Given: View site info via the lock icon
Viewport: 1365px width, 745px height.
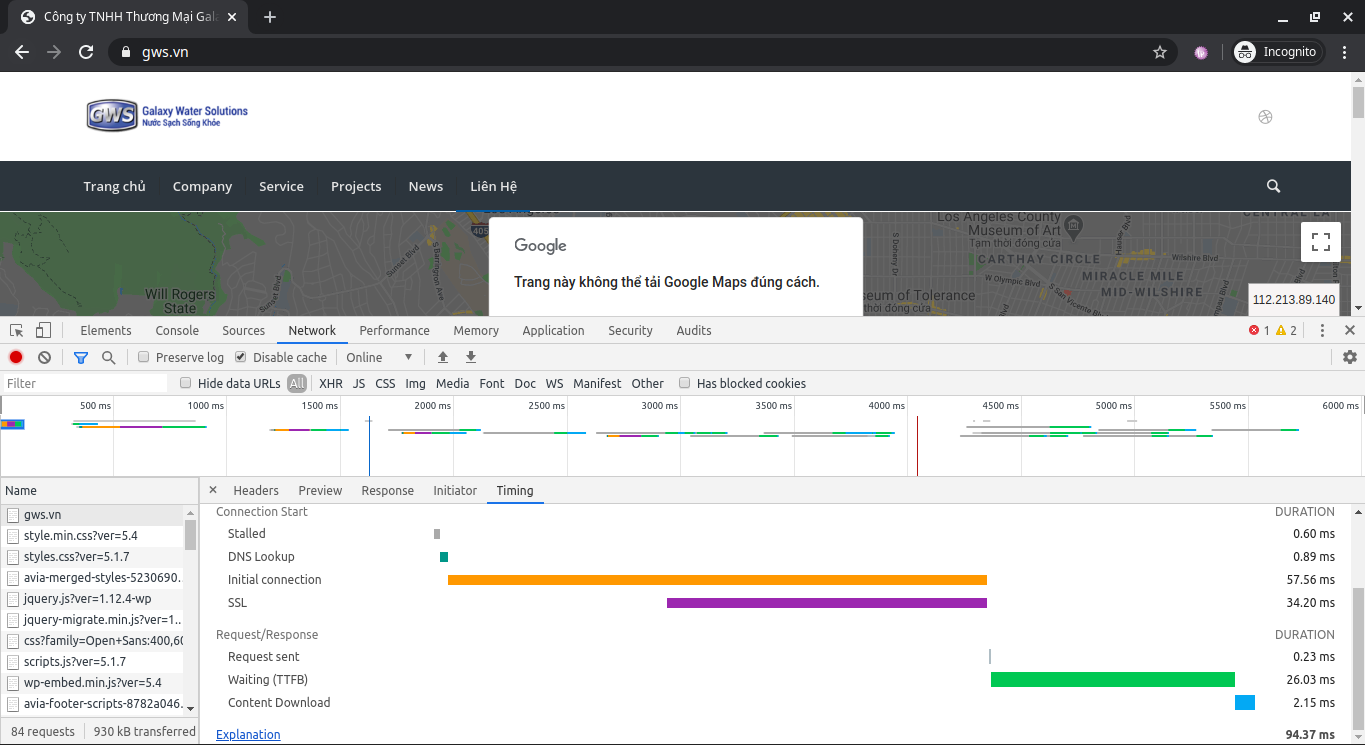Looking at the screenshot, I should [125, 52].
